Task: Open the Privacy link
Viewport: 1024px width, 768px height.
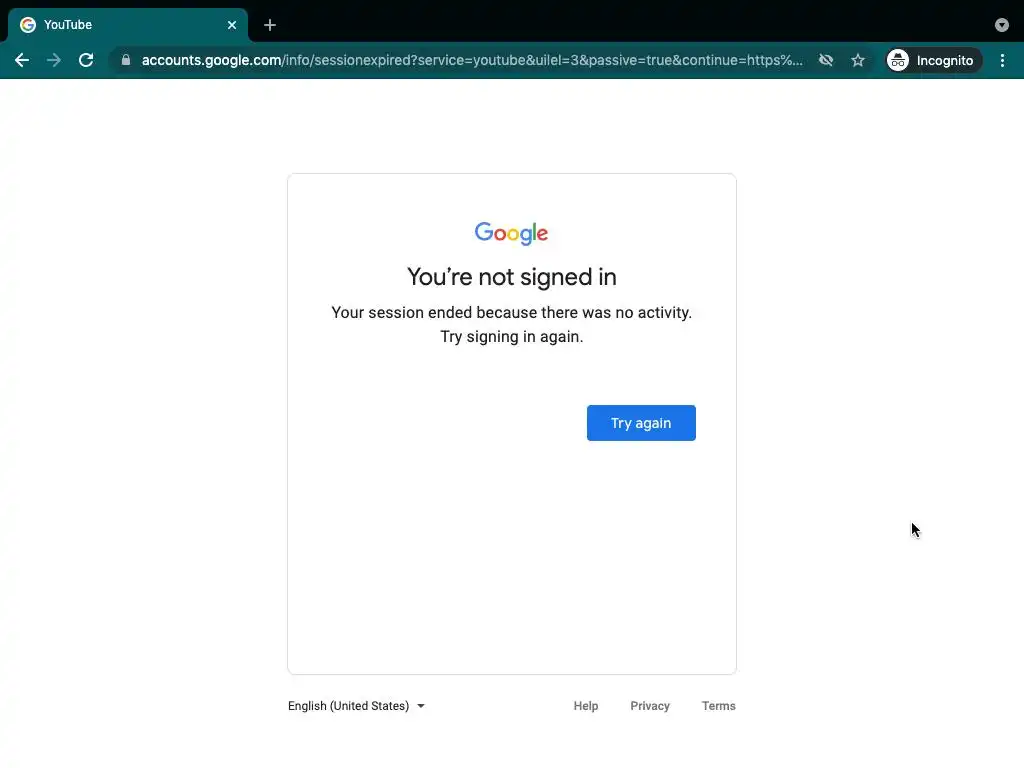Action: (650, 706)
